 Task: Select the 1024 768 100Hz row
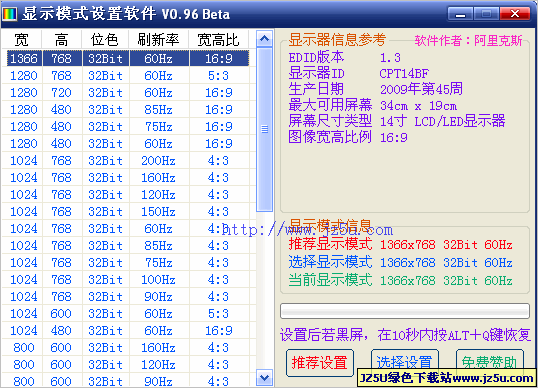point(128,280)
